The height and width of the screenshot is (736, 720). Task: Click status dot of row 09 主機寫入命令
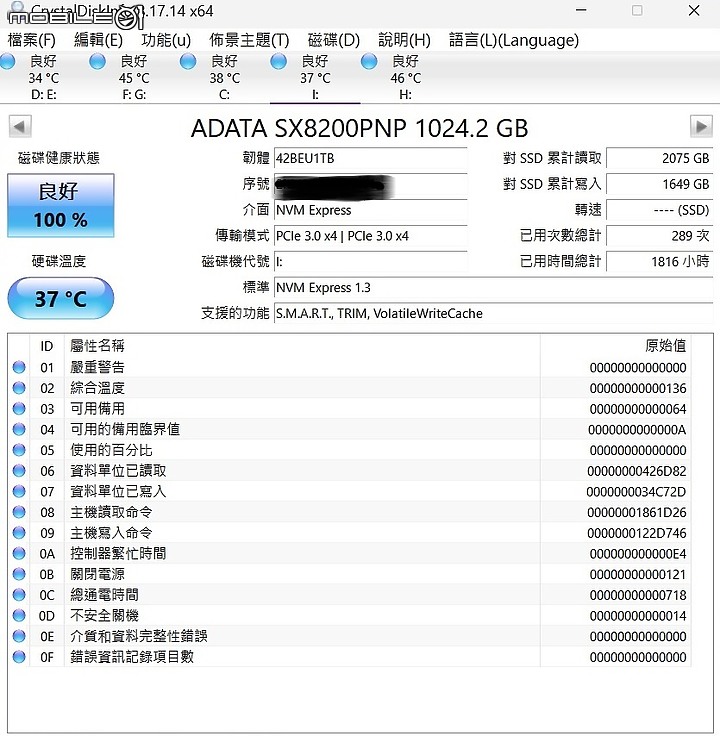[19, 532]
